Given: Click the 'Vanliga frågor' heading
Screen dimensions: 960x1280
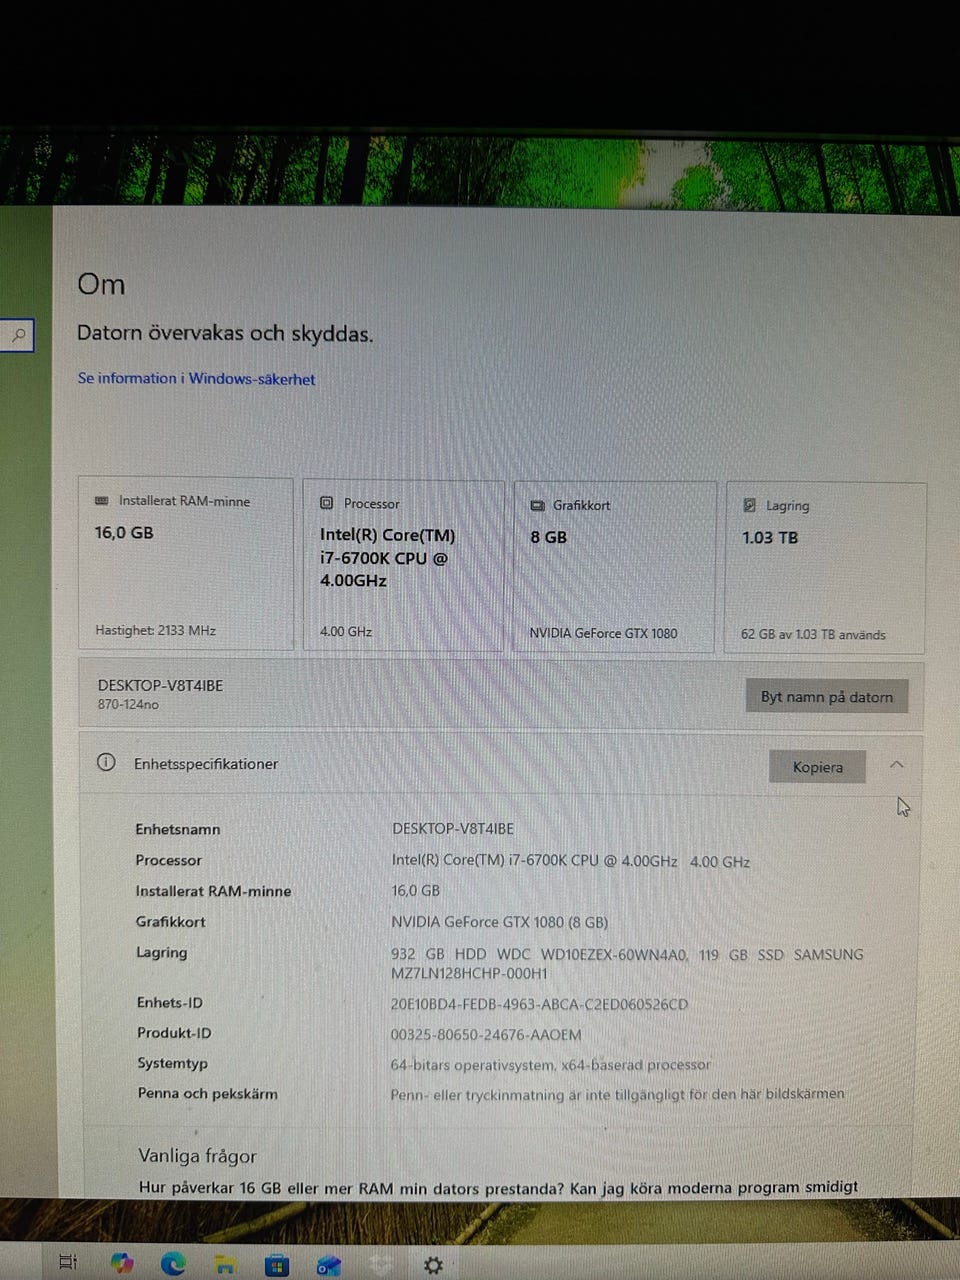Looking at the screenshot, I should 197,1155.
